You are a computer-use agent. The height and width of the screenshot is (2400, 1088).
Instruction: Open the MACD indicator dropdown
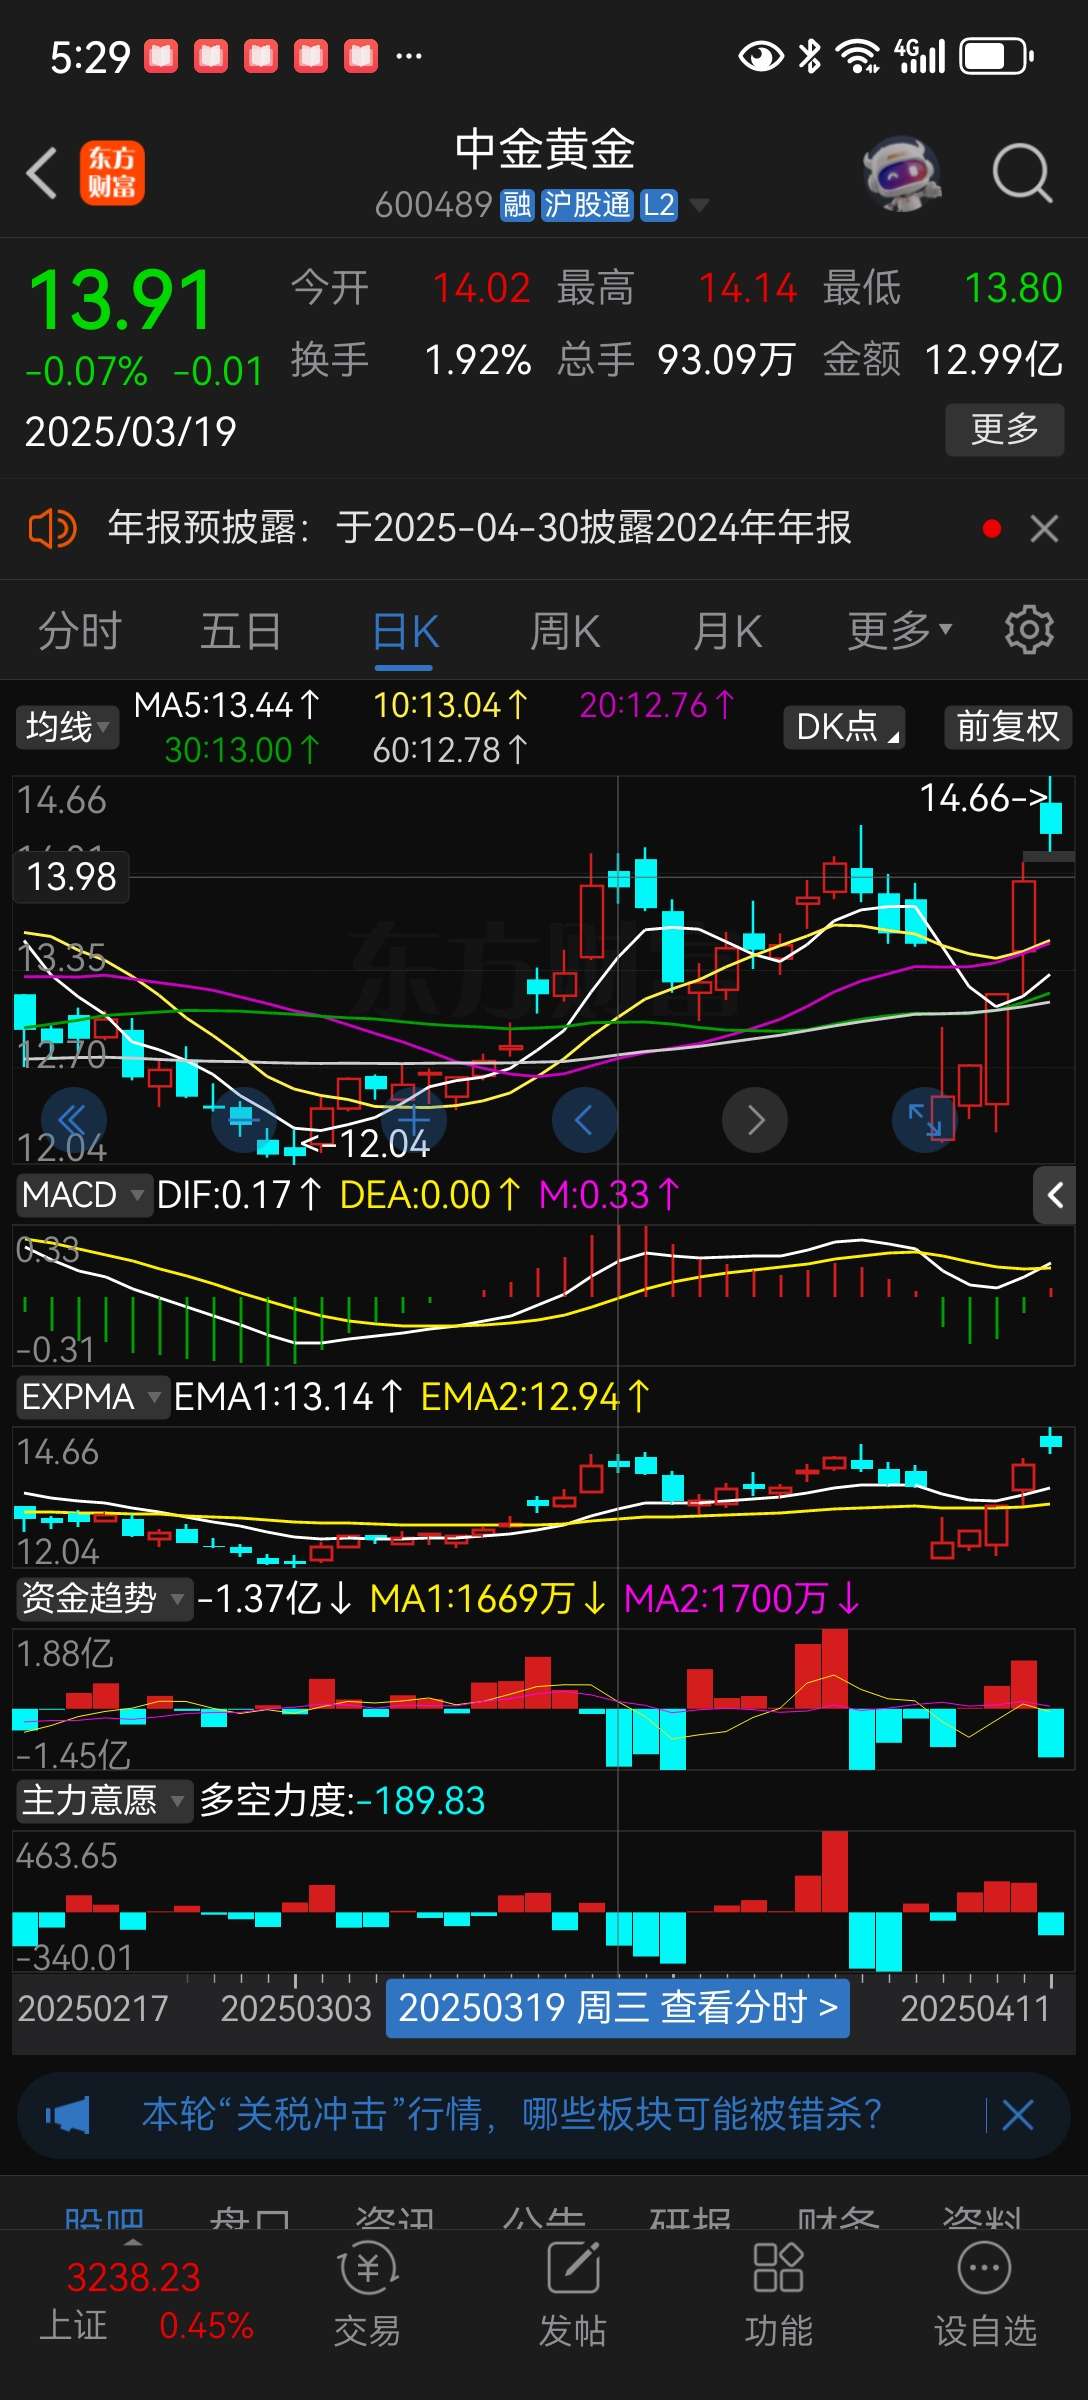(x=83, y=1195)
